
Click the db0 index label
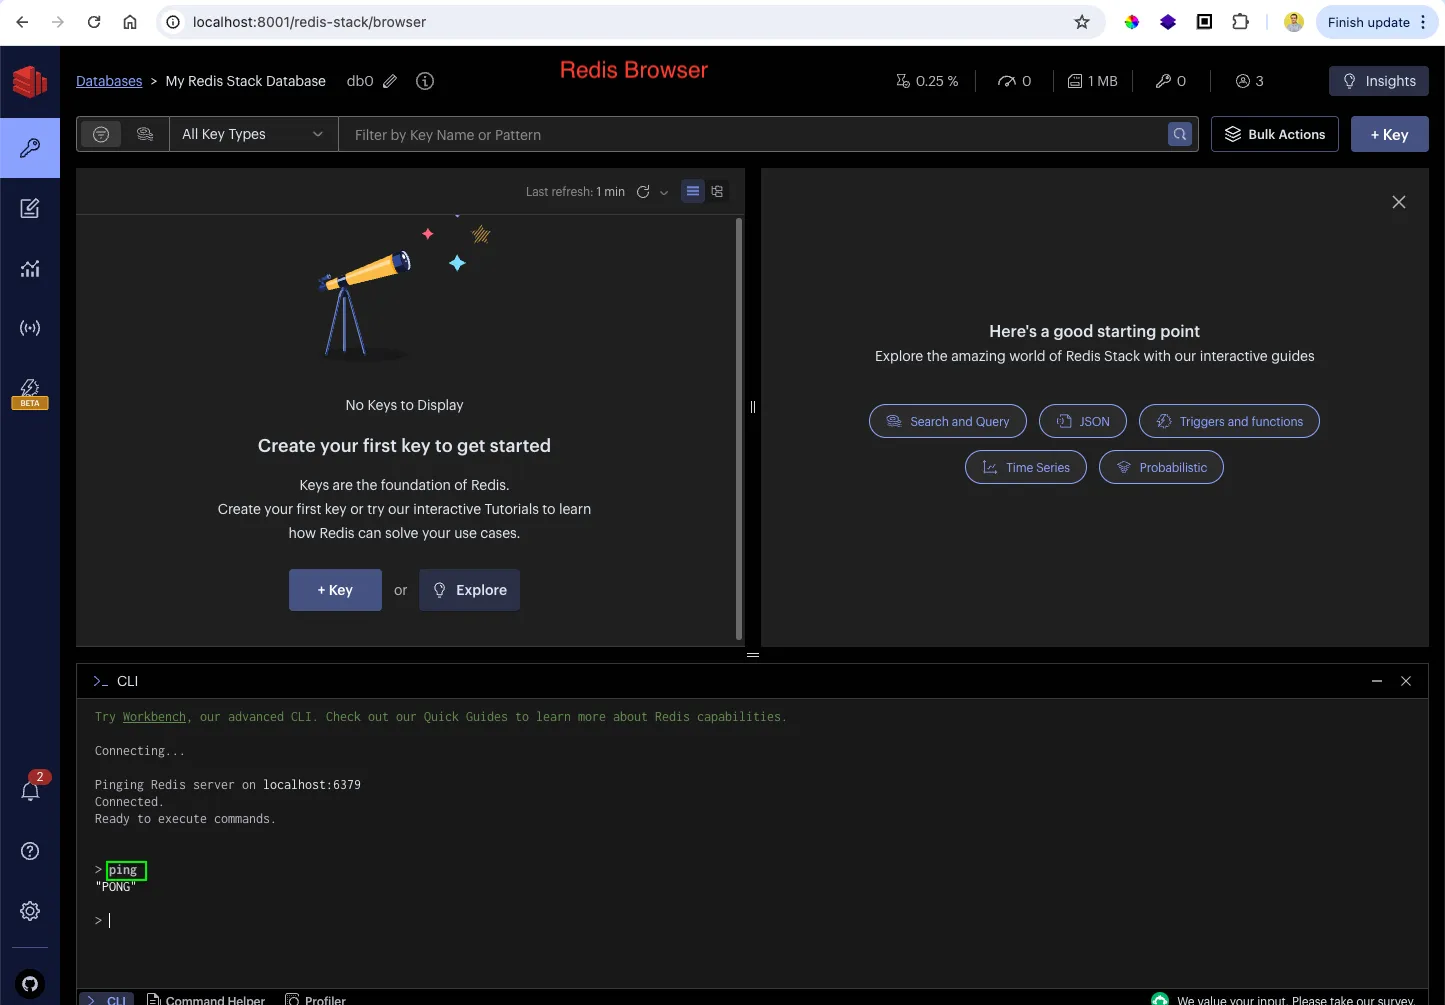click(x=360, y=81)
